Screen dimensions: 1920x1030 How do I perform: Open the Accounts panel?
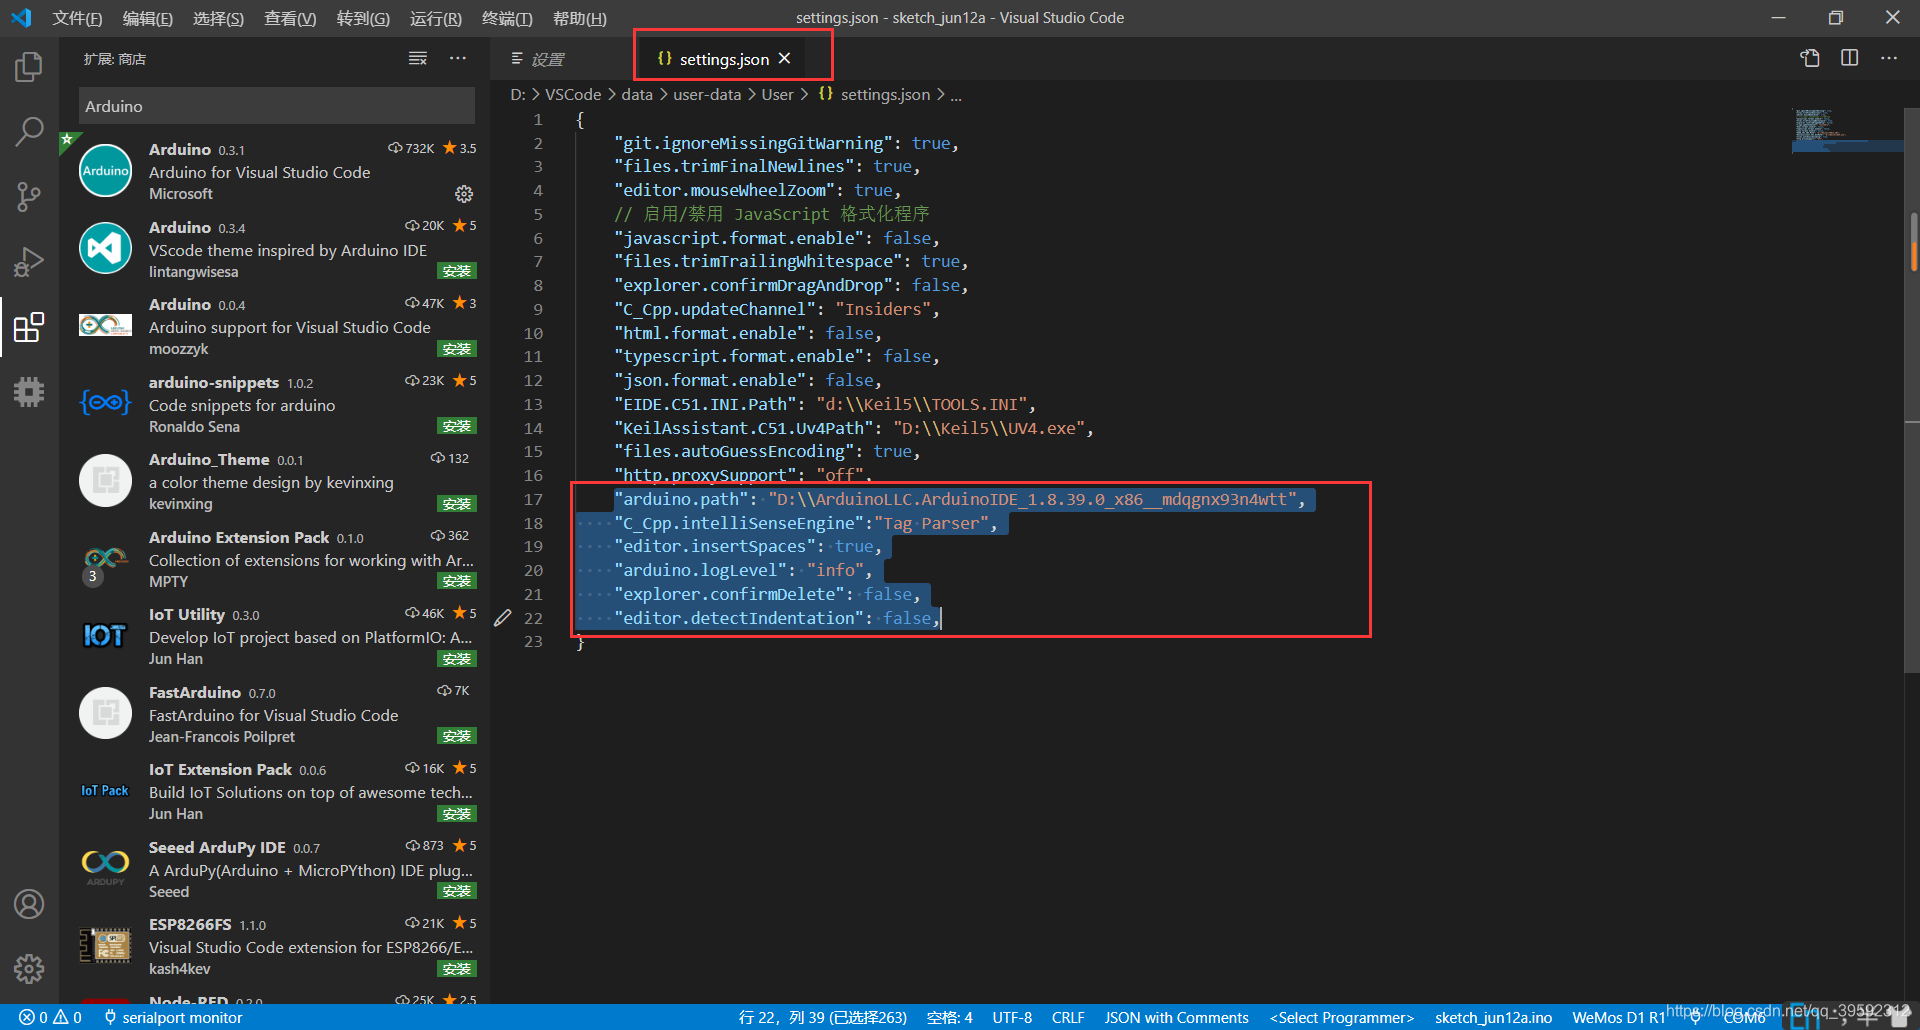tap(29, 903)
